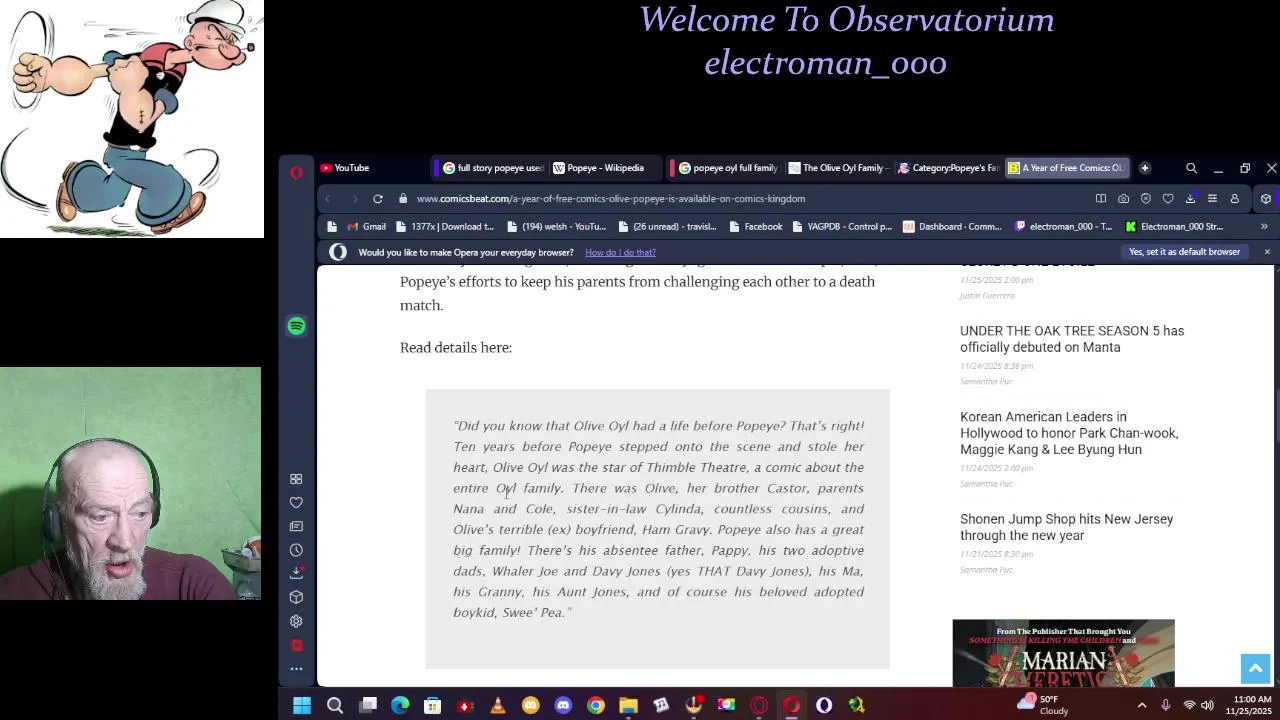Click 'How do I do that?' link
The width and height of the screenshot is (1280, 720).
[x=620, y=252]
